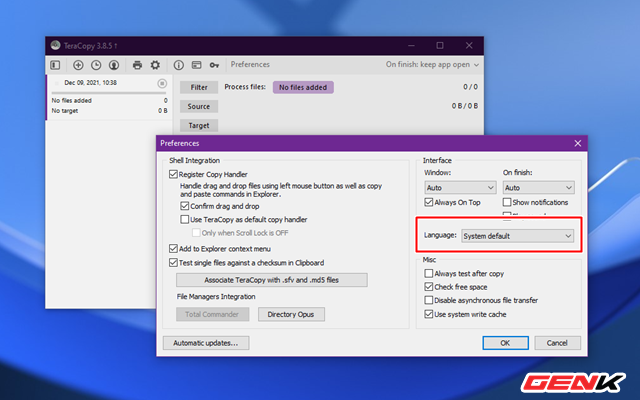Enable Always test after copy

tap(429, 273)
